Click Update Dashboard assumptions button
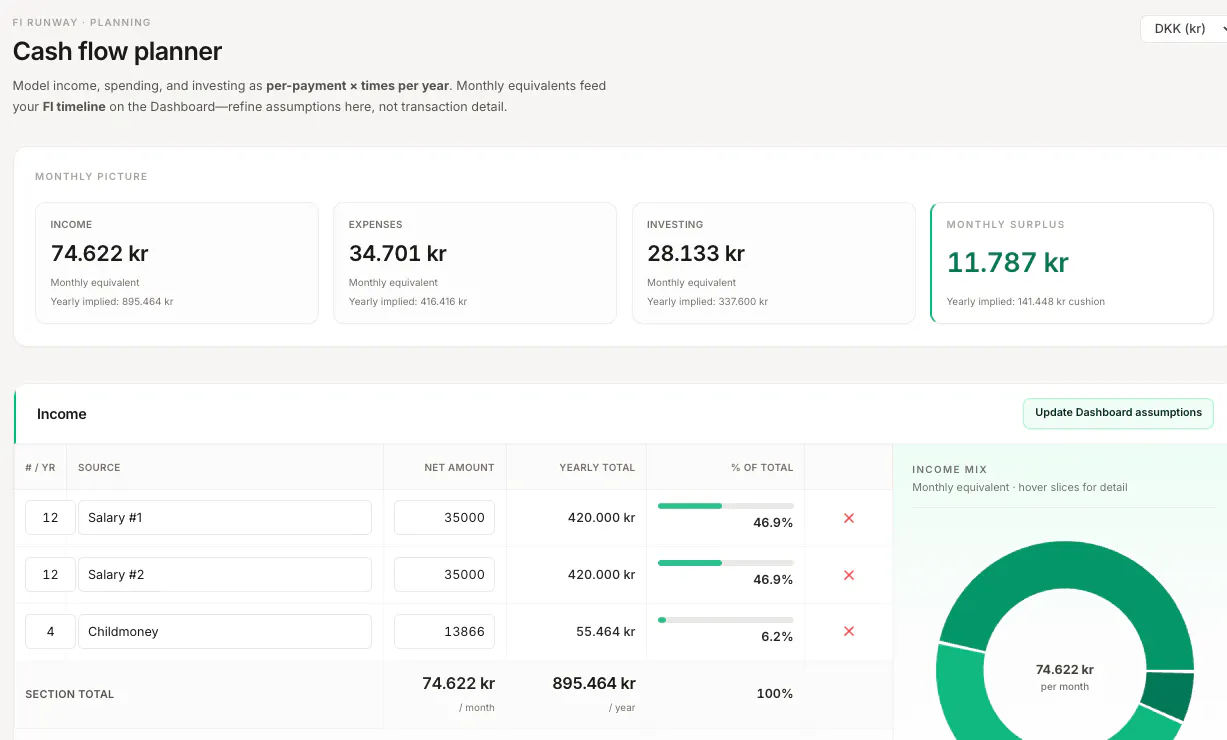 pos(1118,413)
